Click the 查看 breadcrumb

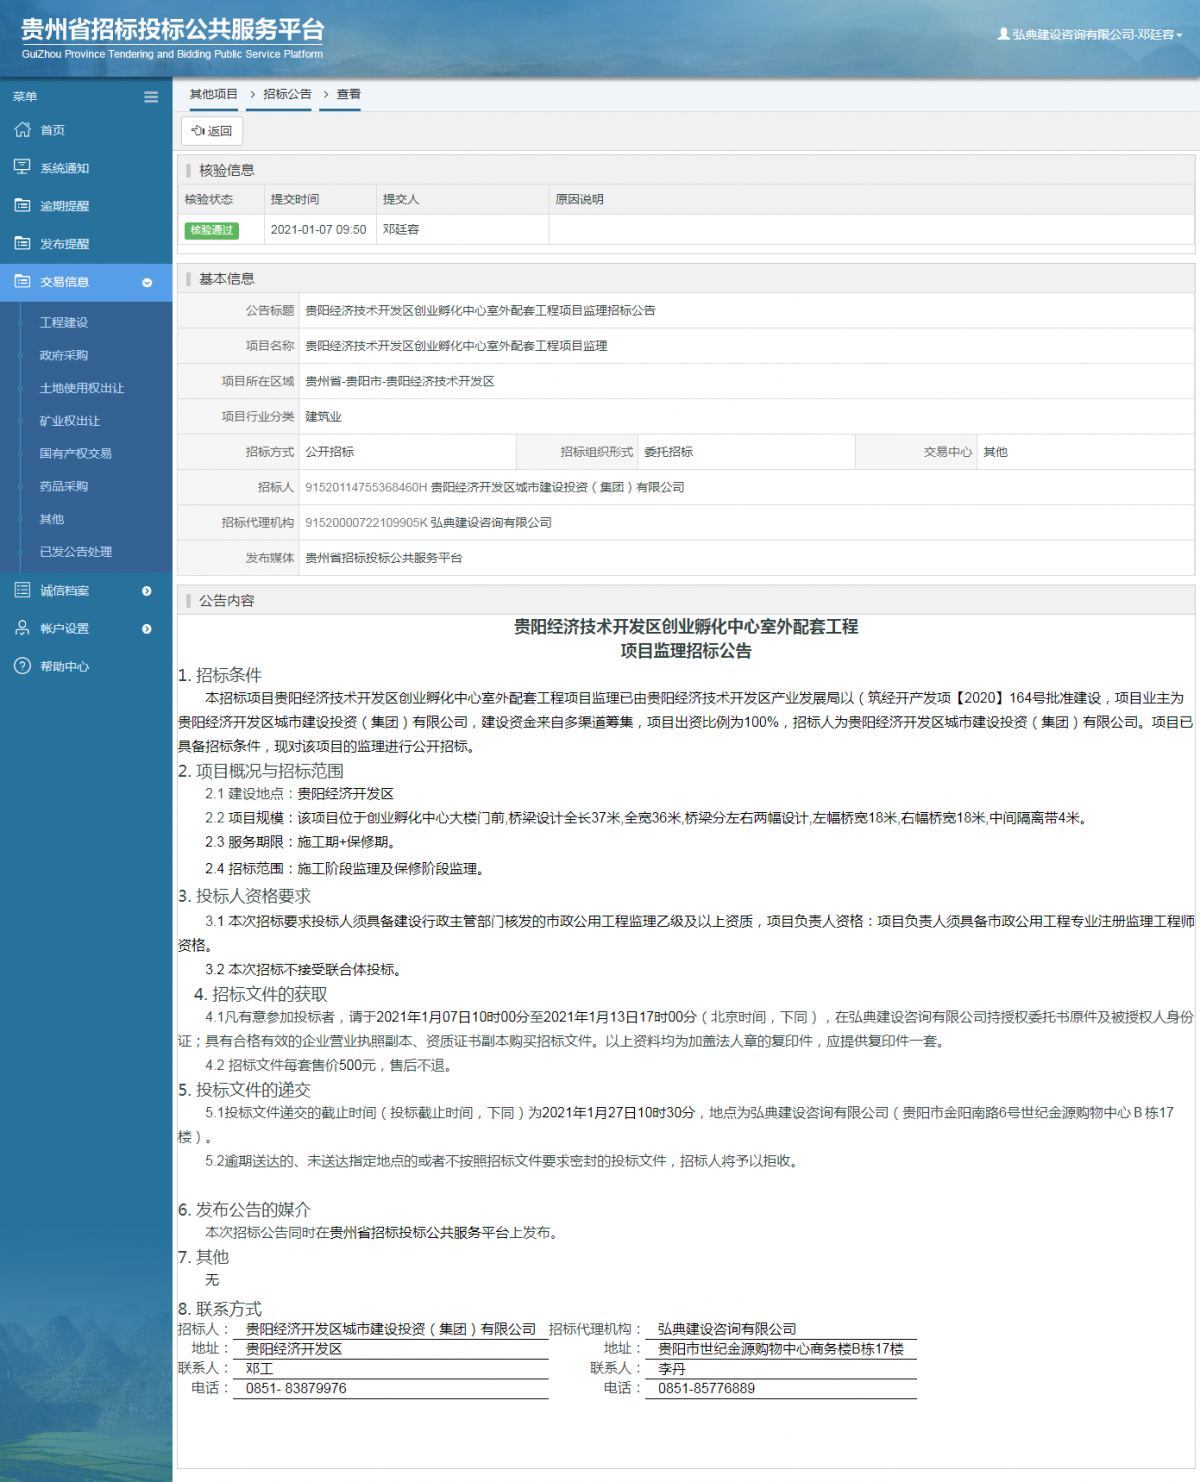tap(348, 94)
